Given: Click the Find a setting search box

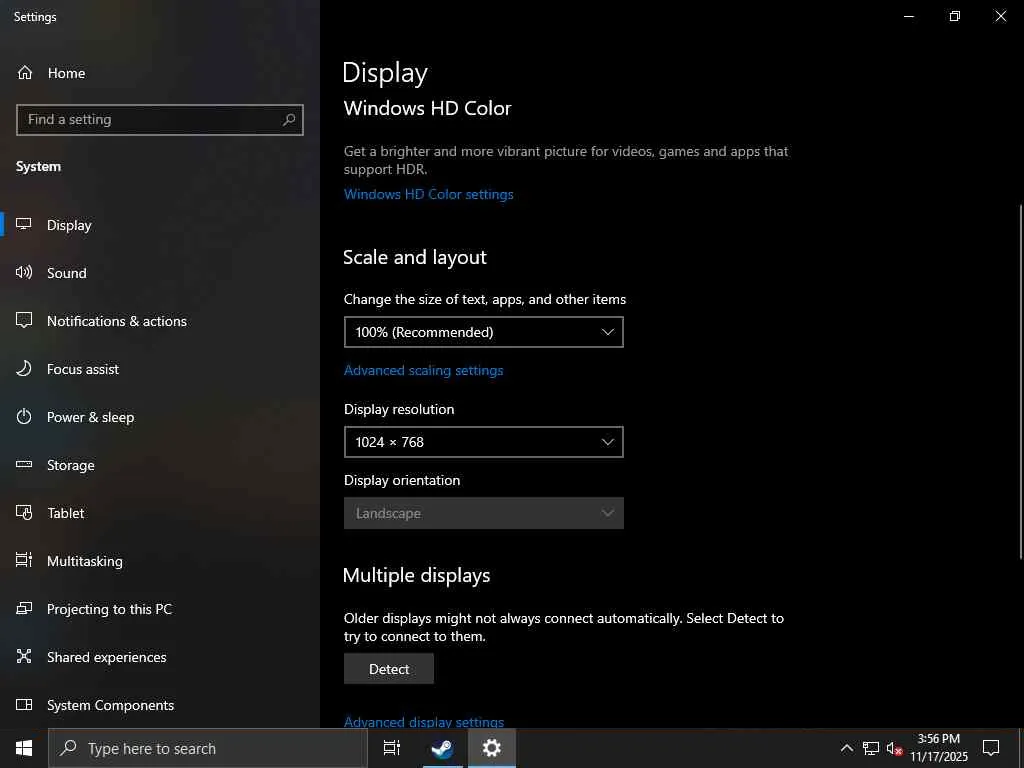Looking at the screenshot, I should 160,120.
